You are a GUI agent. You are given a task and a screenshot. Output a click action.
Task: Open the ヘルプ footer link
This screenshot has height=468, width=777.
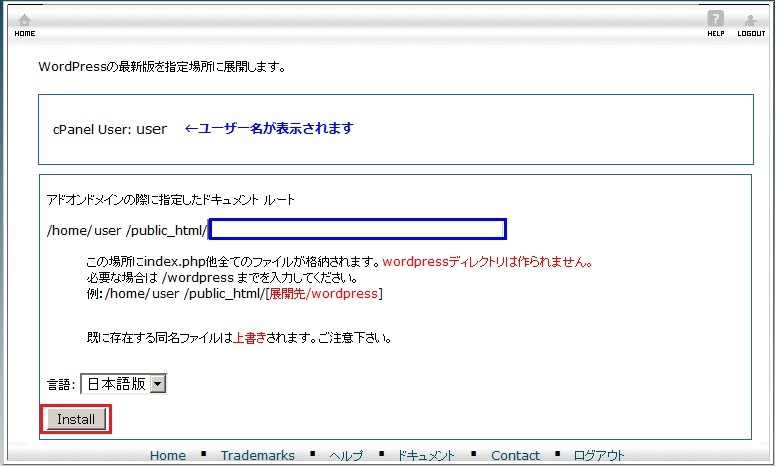[346, 455]
